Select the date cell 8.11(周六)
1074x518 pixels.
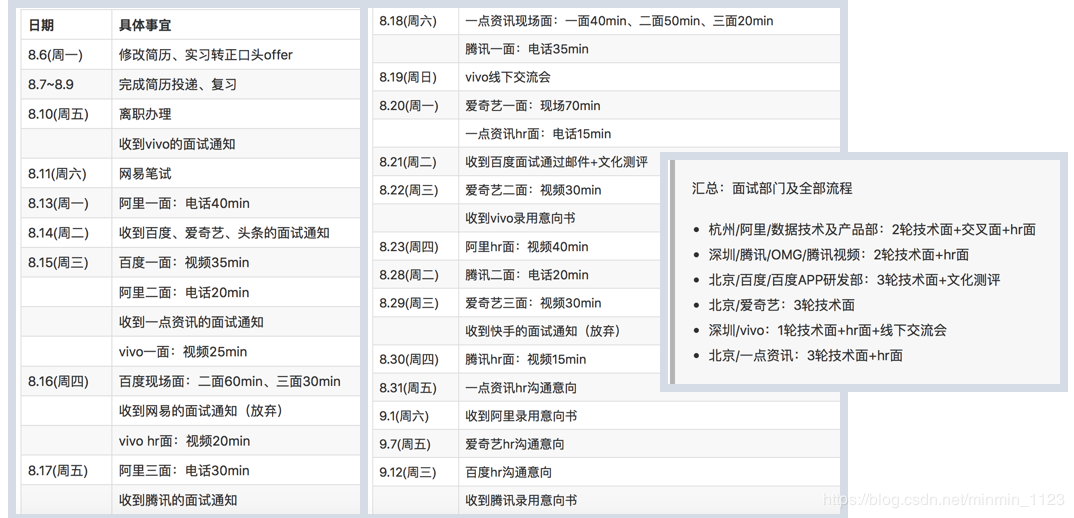(66, 173)
